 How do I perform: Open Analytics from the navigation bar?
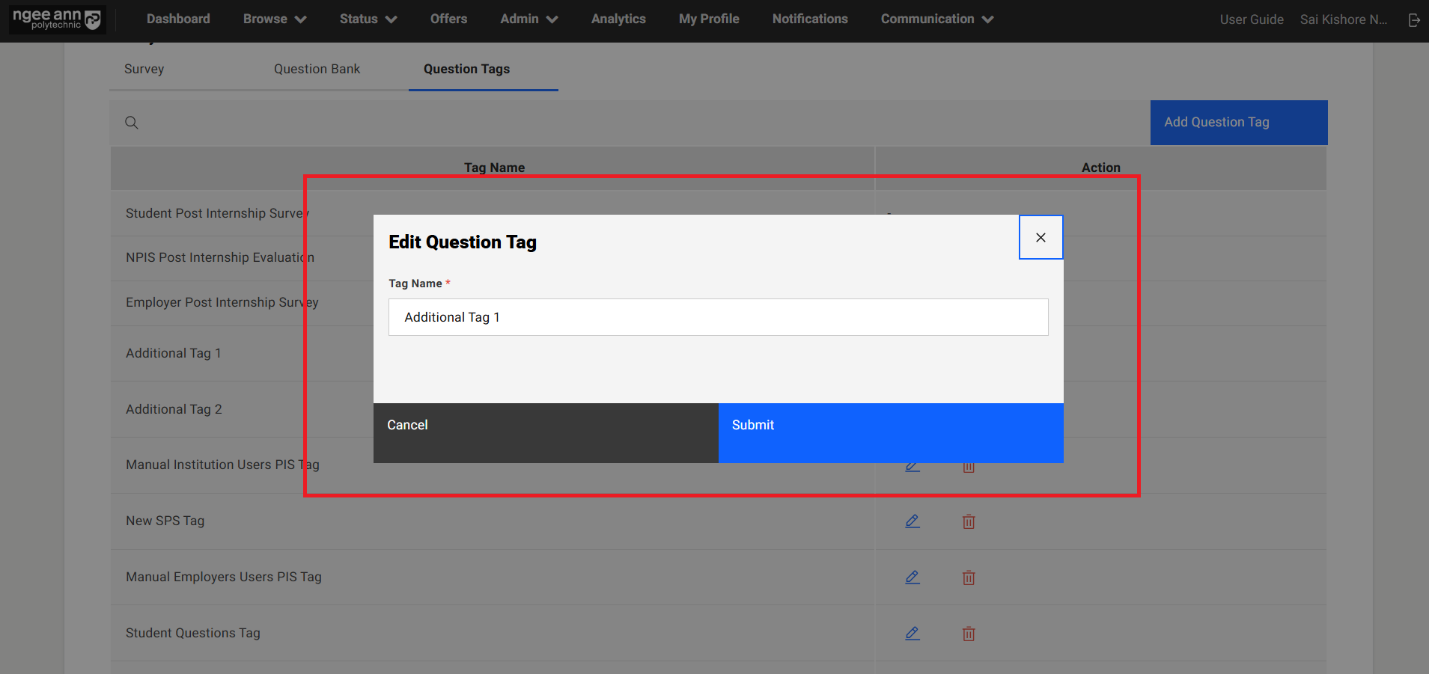pyautogui.click(x=618, y=19)
